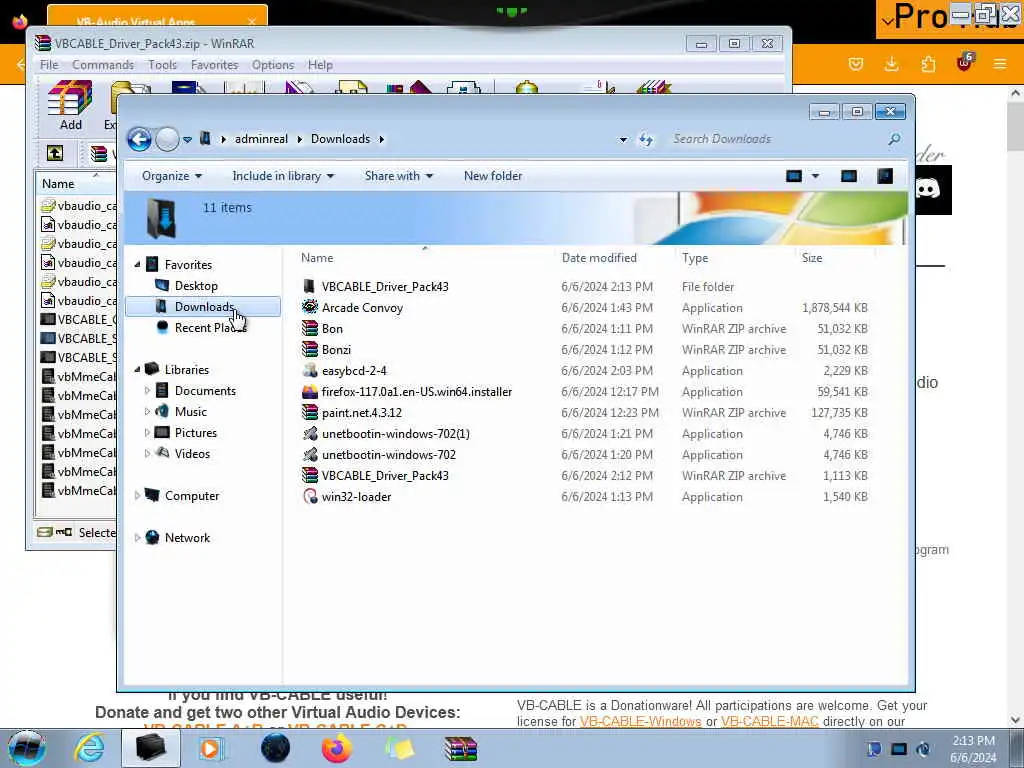Expand the Videos library node
The image size is (1024, 768).
pos(147,453)
